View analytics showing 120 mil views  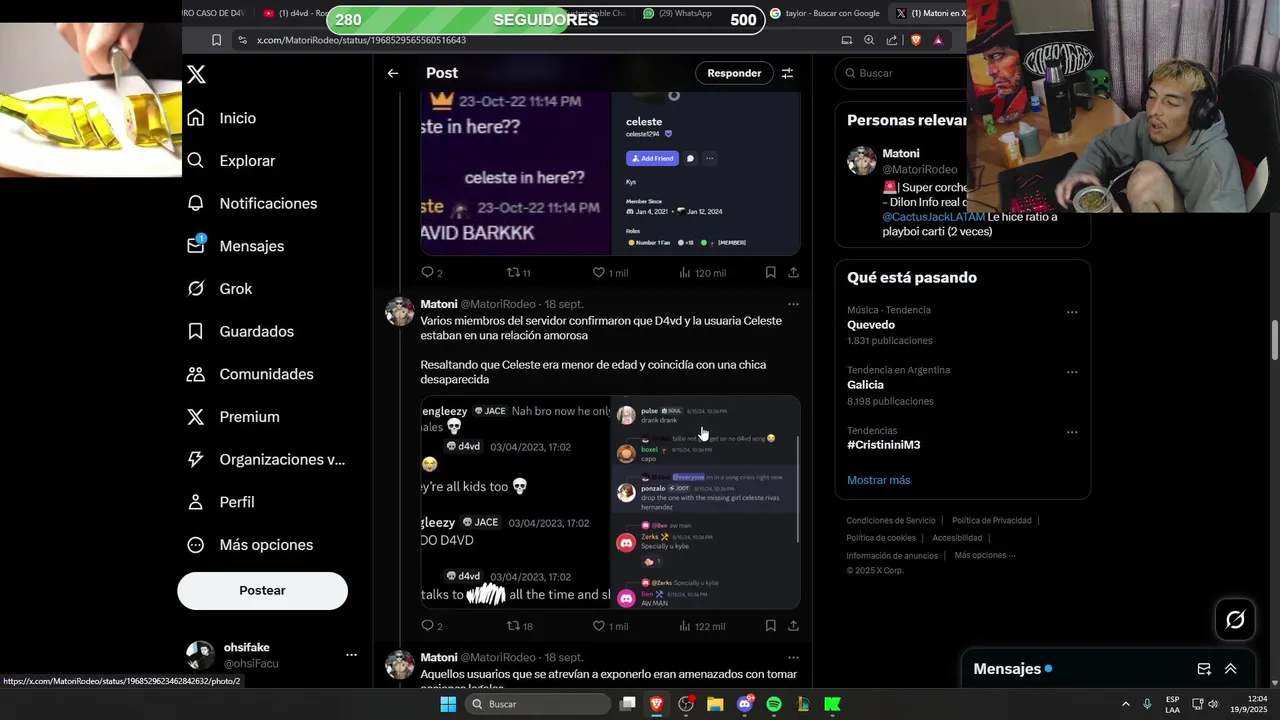point(702,272)
